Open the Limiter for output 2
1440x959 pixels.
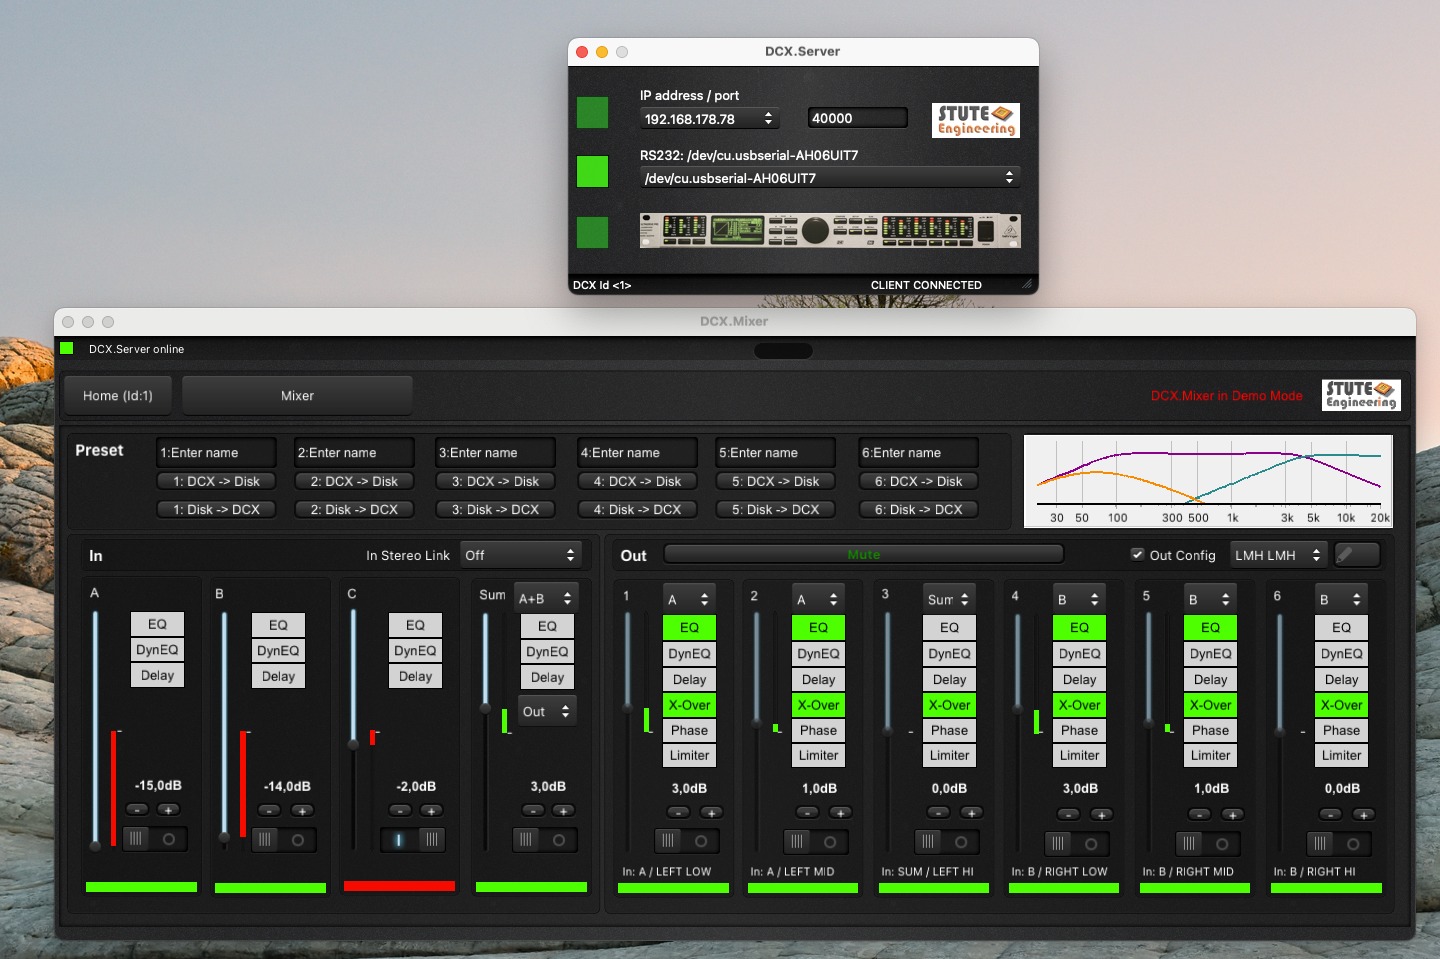pos(818,756)
